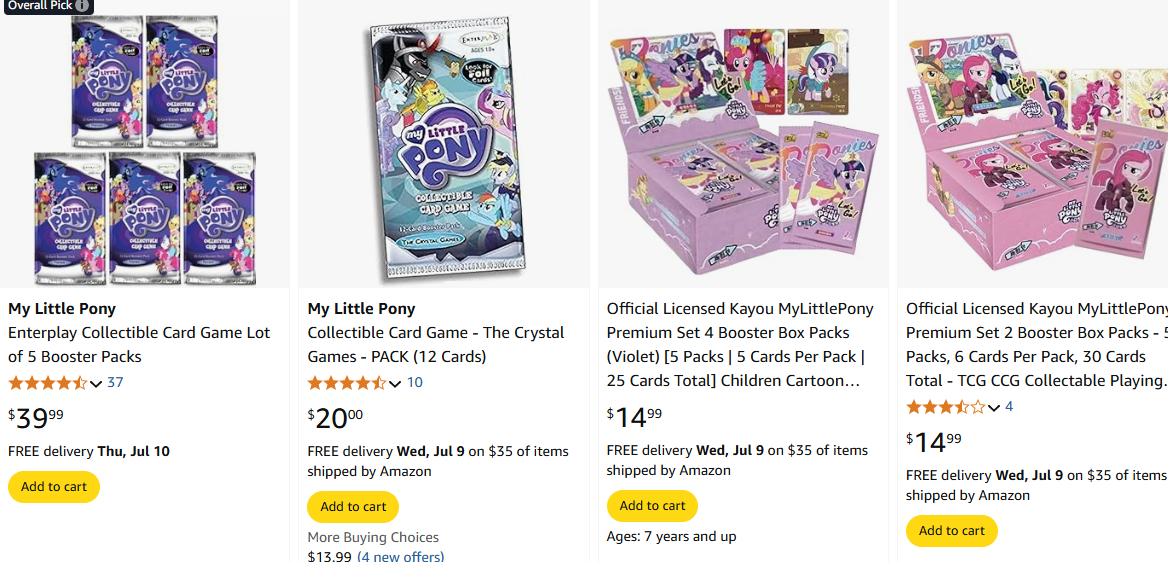Add the $39.99 booster lot to cart
Viewport: 1168px width, 562px height.
coord(54,487)
